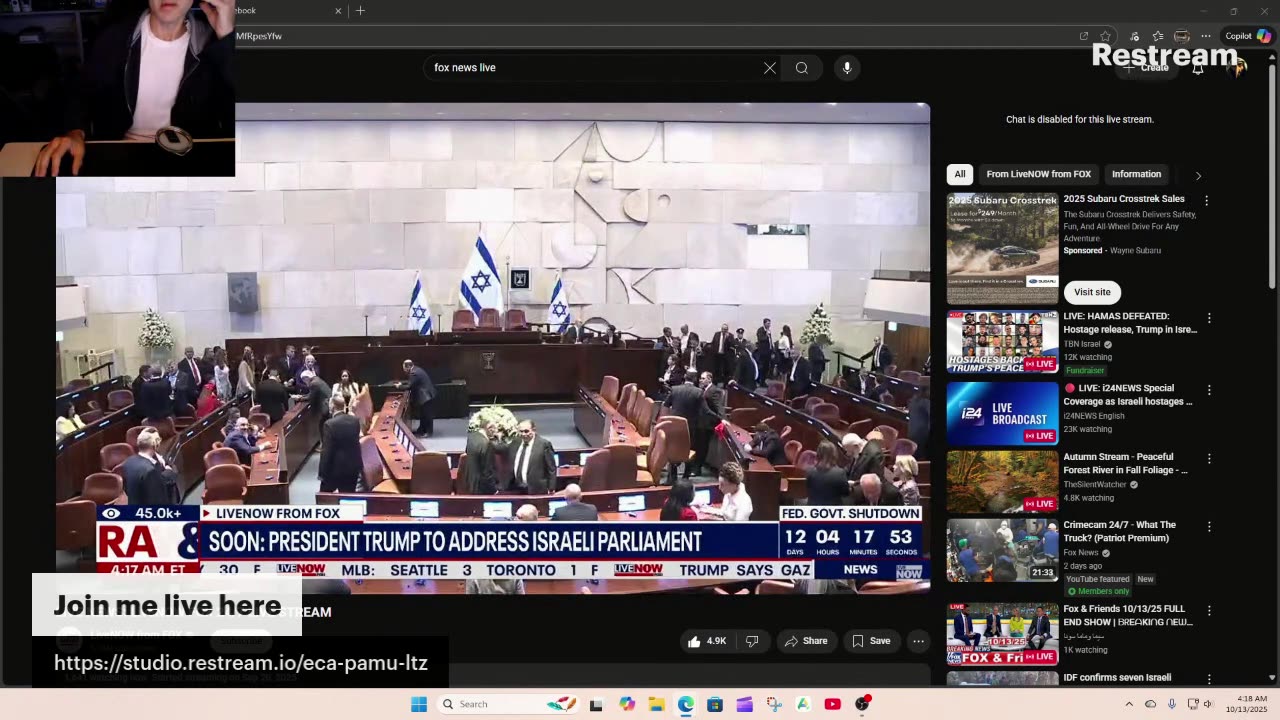Open page in external app icon

(1084, 36)
